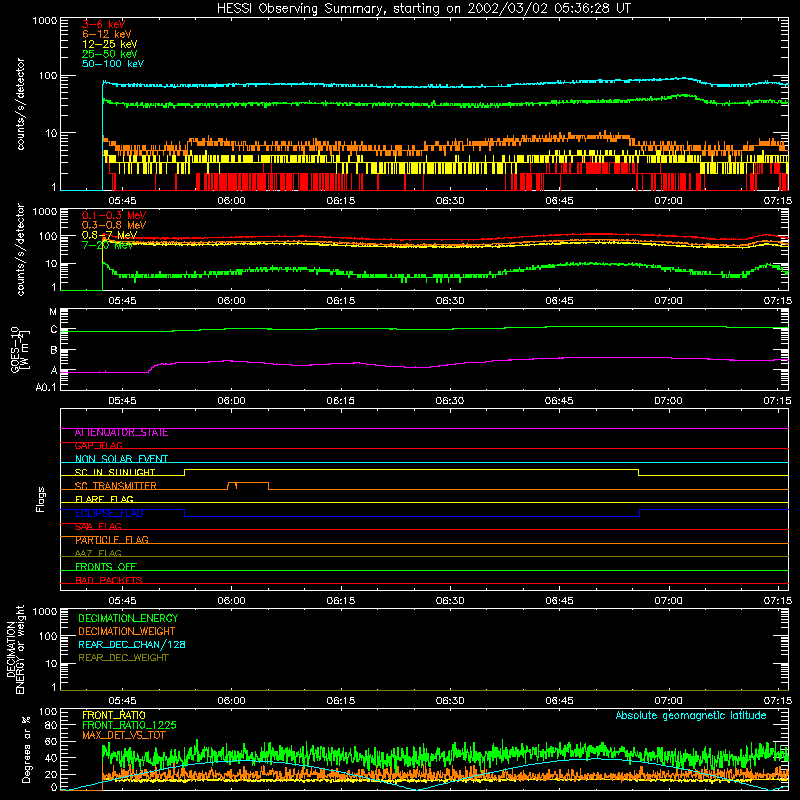Click the DECIMATION ENERGY or weight axis title
This screenshot has width=800, height=800.
pyautogui.click(x=15, y=649)
